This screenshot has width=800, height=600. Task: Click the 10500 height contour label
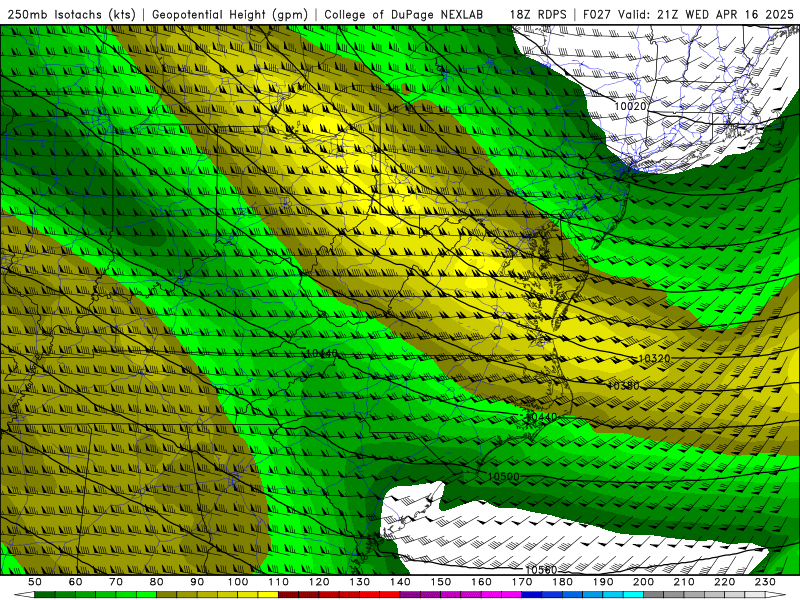(x=504, y=477)
